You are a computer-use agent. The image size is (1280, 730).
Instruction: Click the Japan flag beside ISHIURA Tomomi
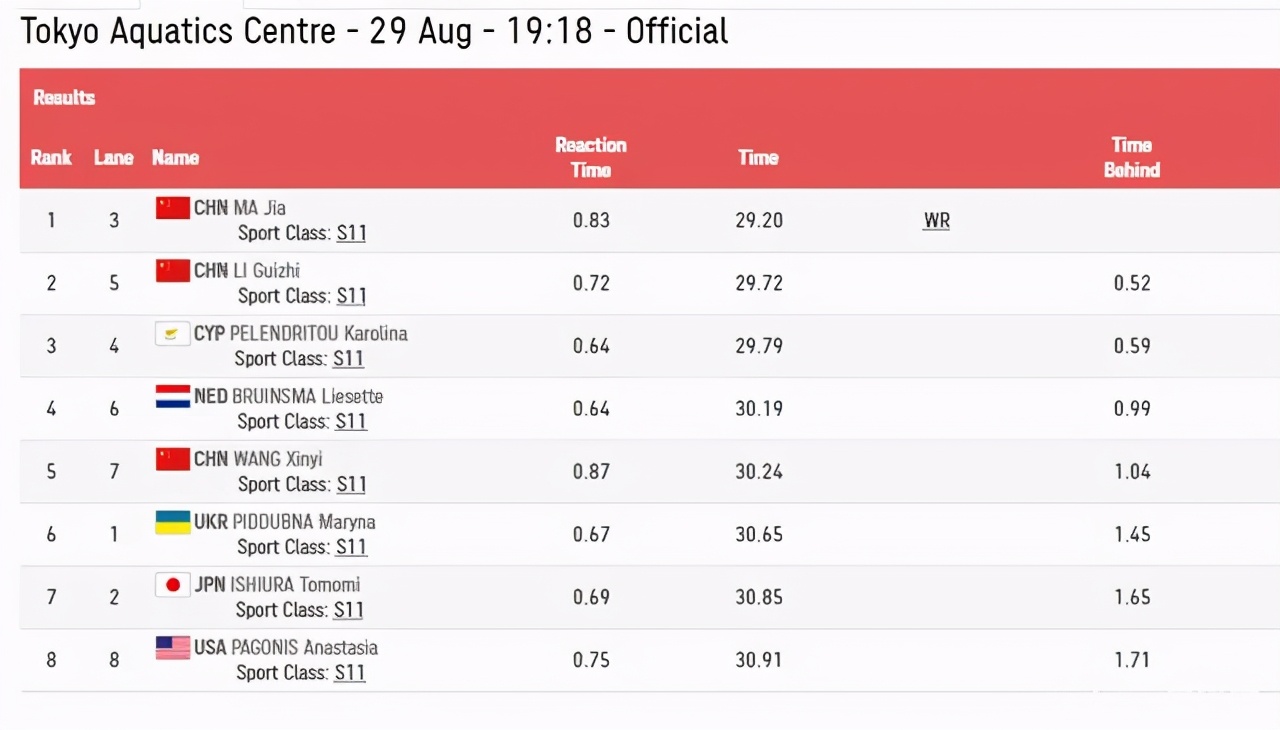[172, 585]
